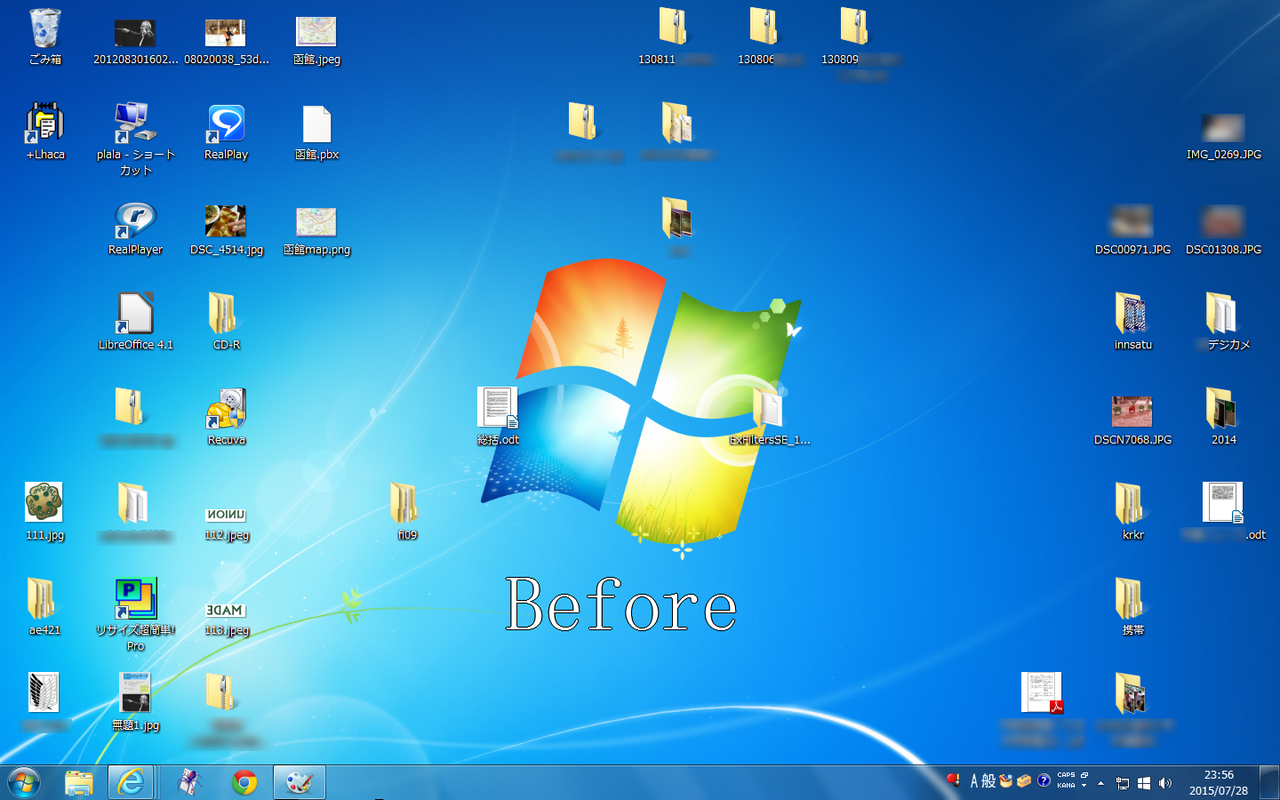Open the ごみ箱 recycle bin icon
1280x800 pixels.
point(45,28)
